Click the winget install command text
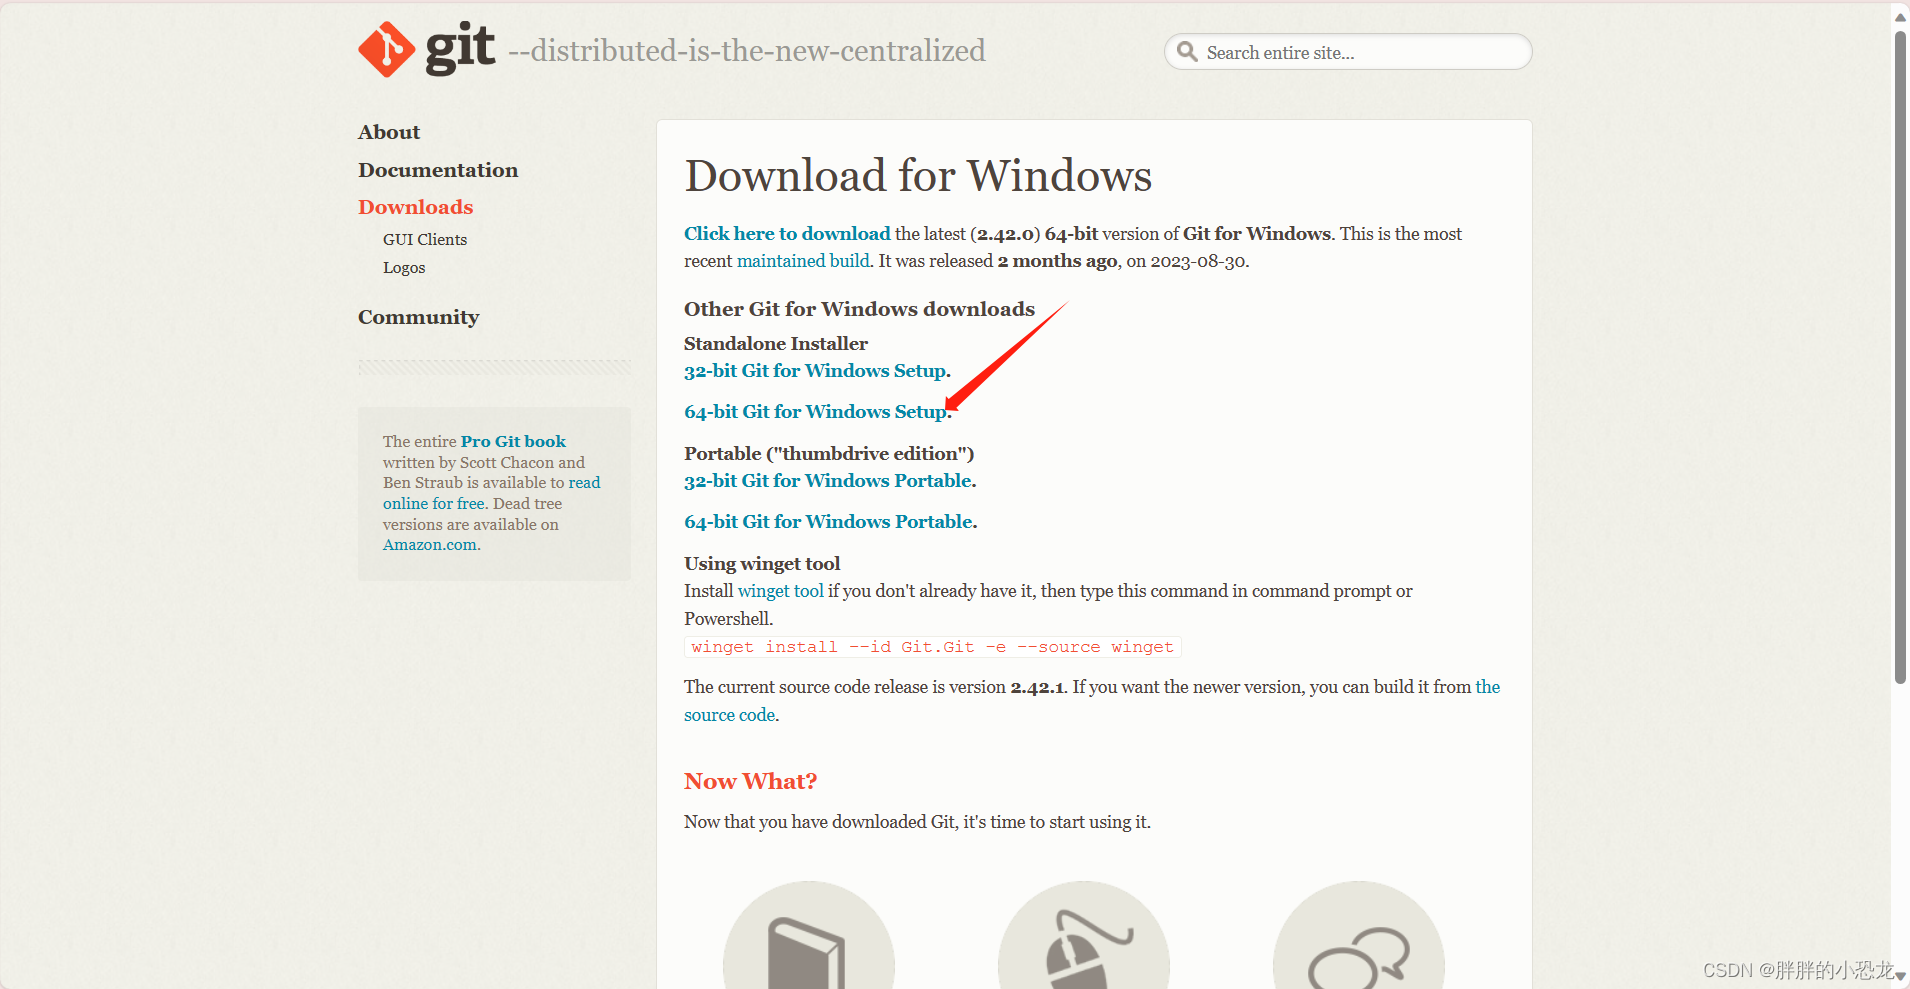1910x989 pixels. pos(932,647)
